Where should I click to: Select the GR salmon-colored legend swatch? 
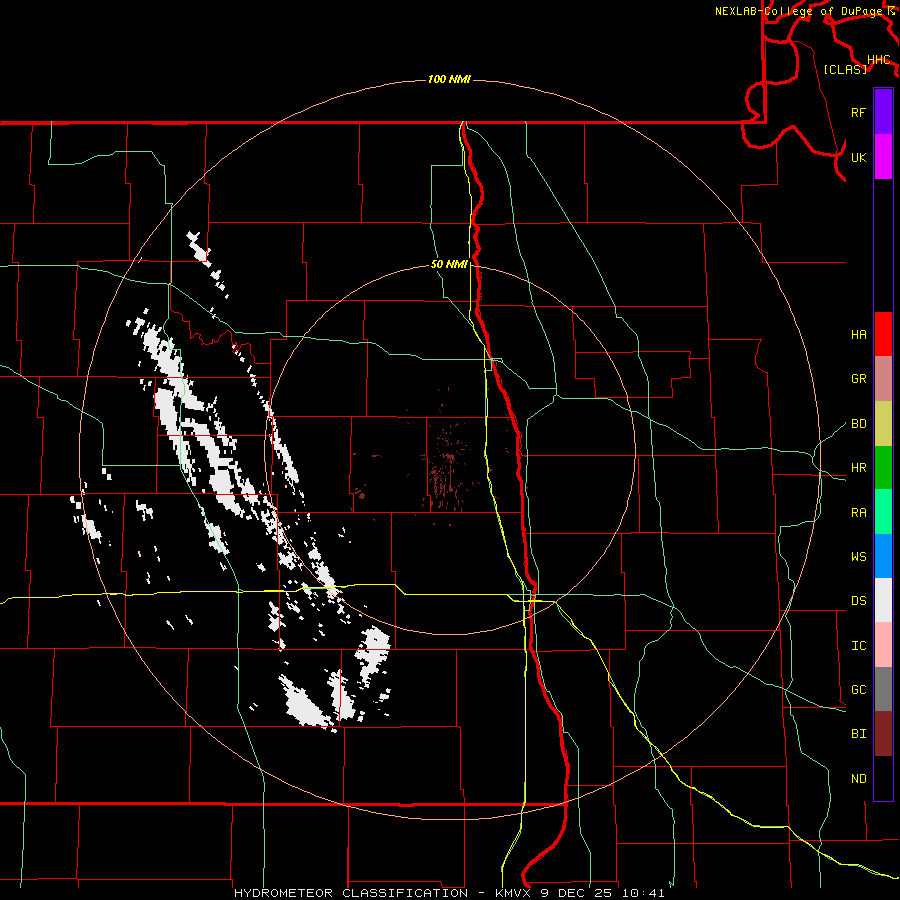[883, 378]
